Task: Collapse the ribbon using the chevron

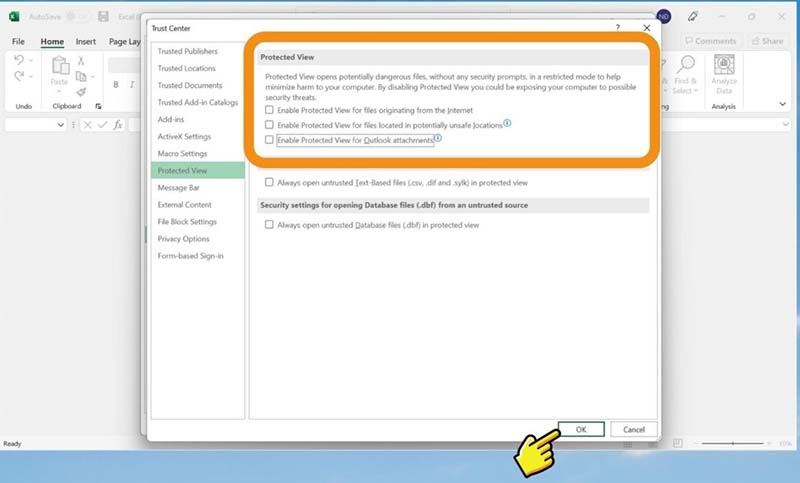Action: (782, 104)
